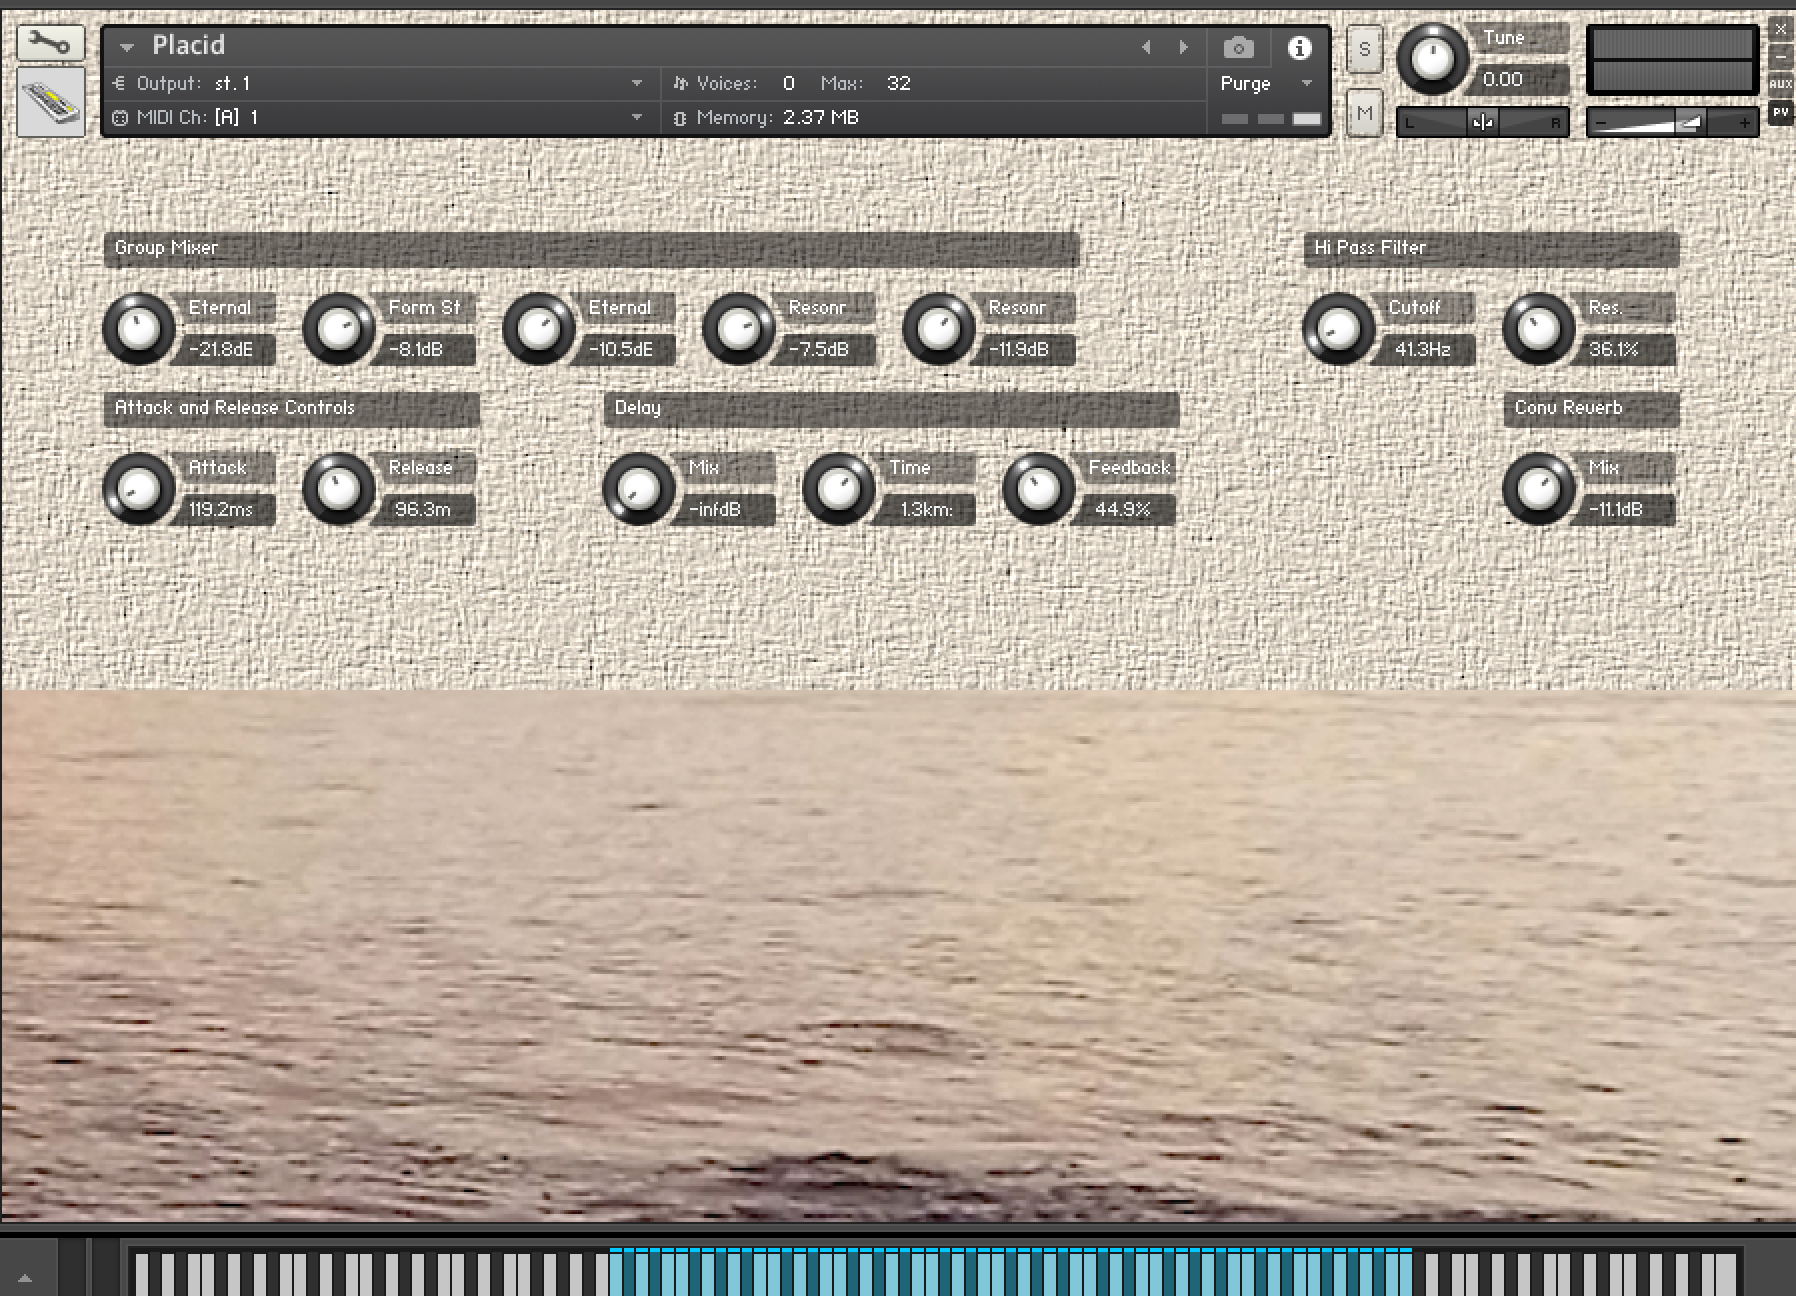This screenshot has height=1296, width=1796.
Task: Mute the Placid instrument
Action: (x=1365, y=113)
